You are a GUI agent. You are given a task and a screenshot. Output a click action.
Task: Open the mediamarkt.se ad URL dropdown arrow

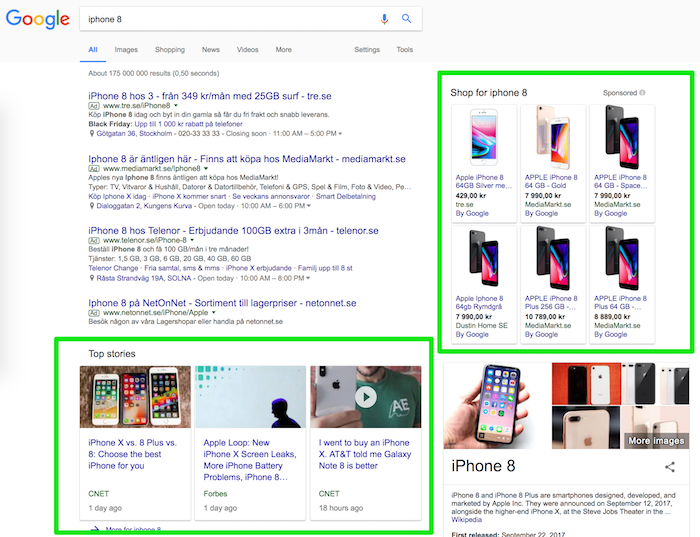point(206,169)
